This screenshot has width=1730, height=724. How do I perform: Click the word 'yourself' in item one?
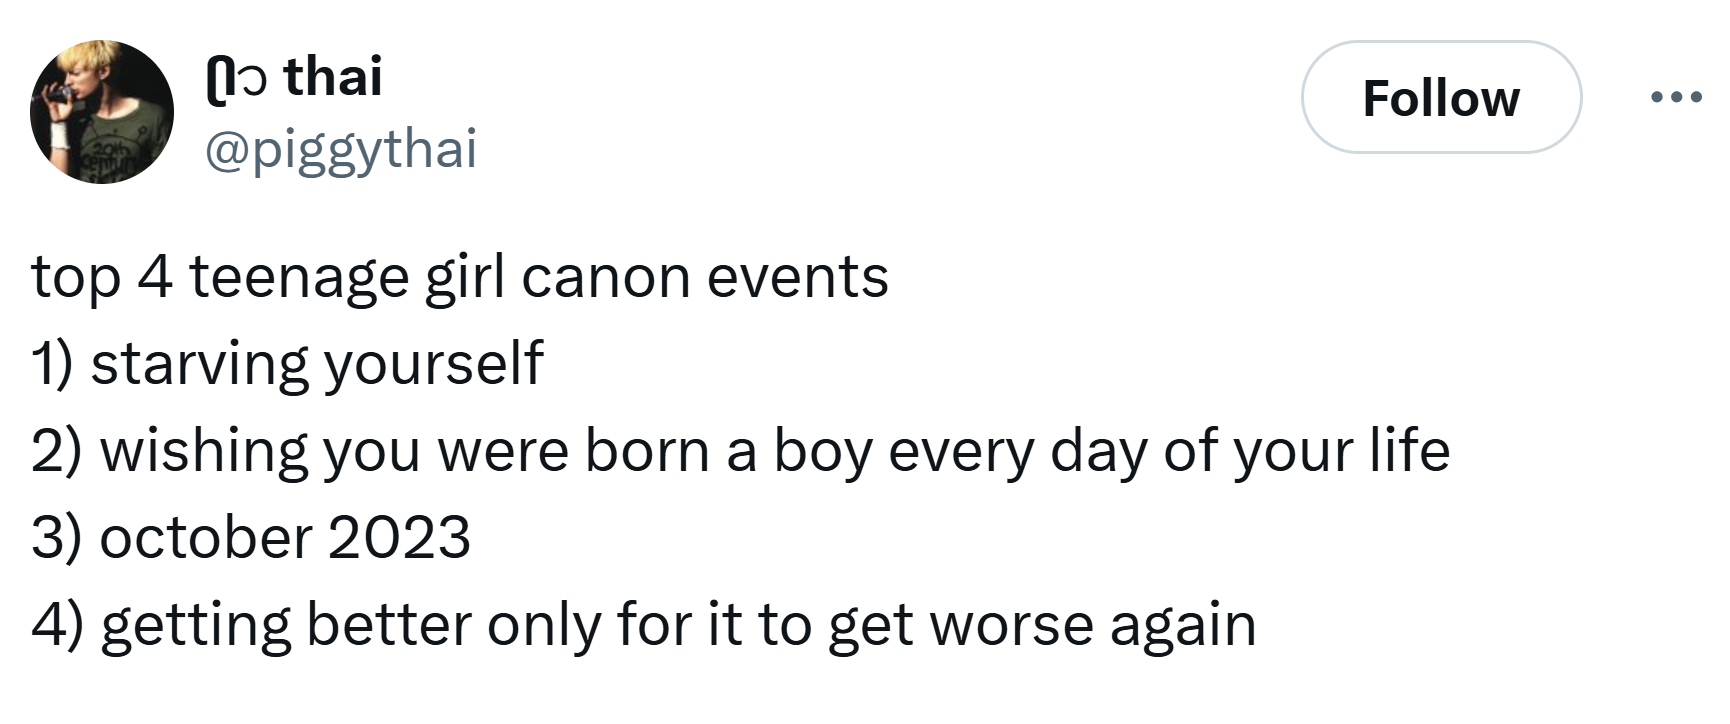[x=433, y=364]
